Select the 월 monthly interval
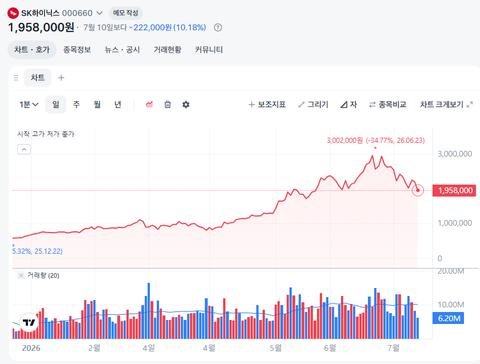The width and height of the screenshot is (480, 364). (x=97, y=105)
